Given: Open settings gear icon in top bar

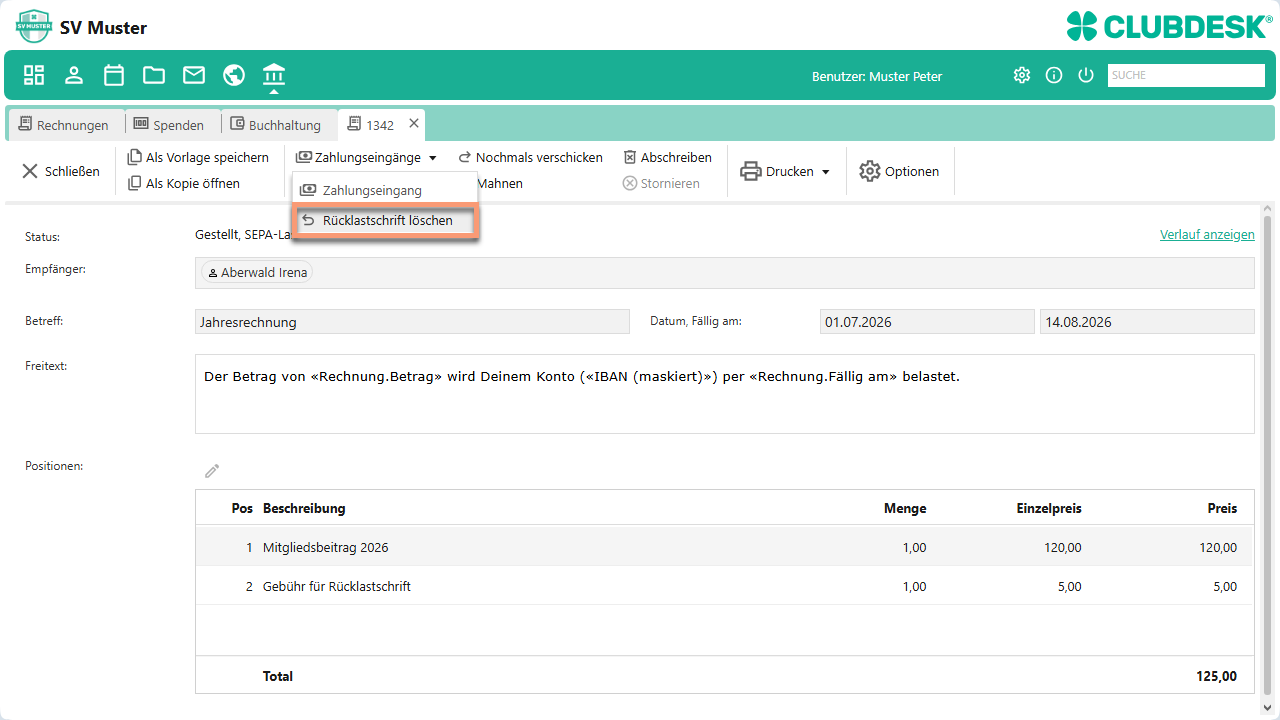Looking at the screenshot, I should tap(1022, 75).
